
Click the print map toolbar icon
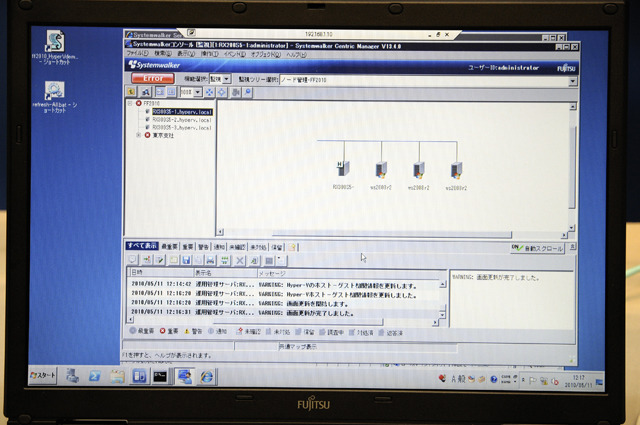point(236,92)
